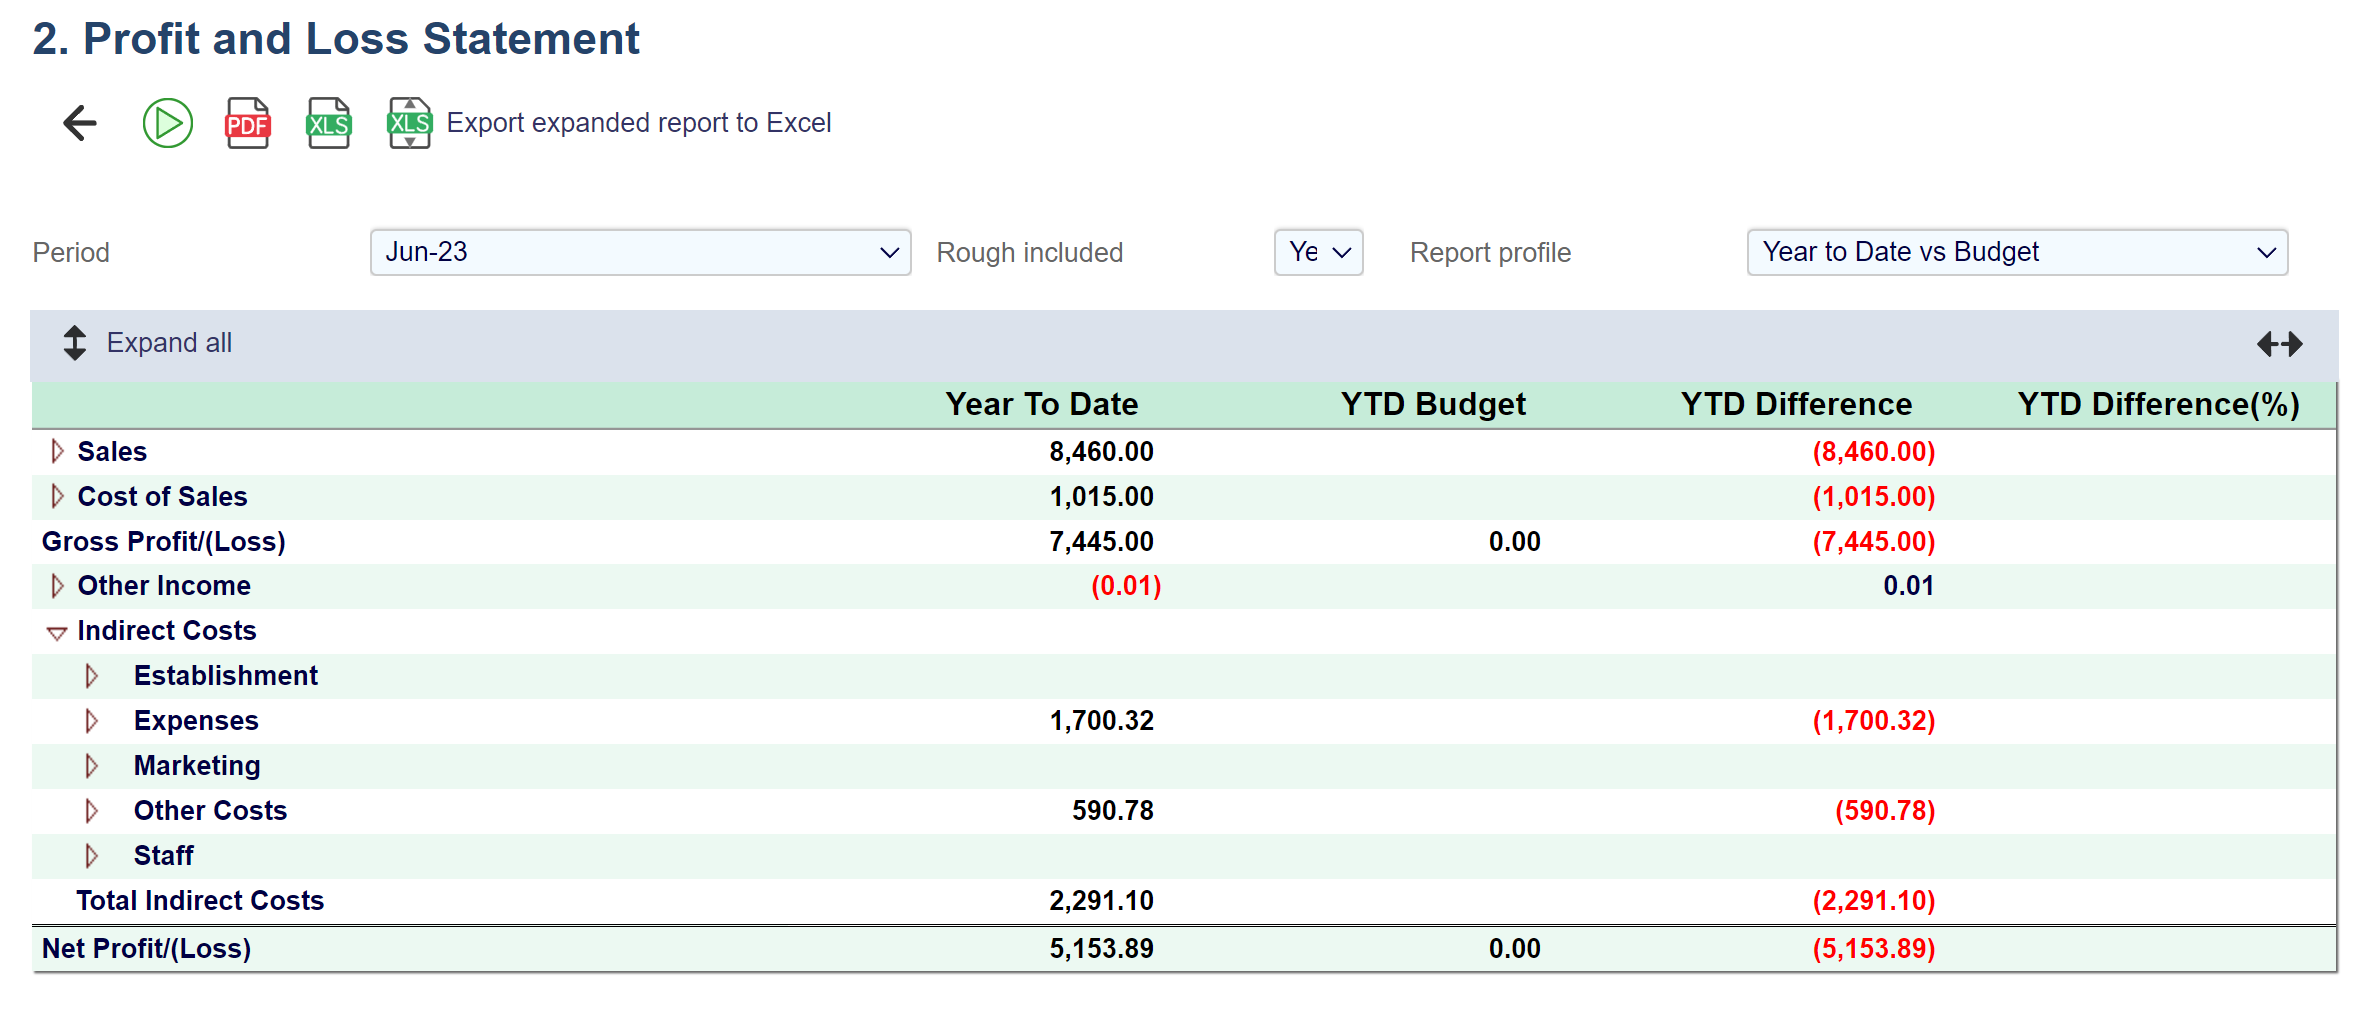Open the Period dropdown showing Jun-23

pyautogui.click(x=640, y=252)
